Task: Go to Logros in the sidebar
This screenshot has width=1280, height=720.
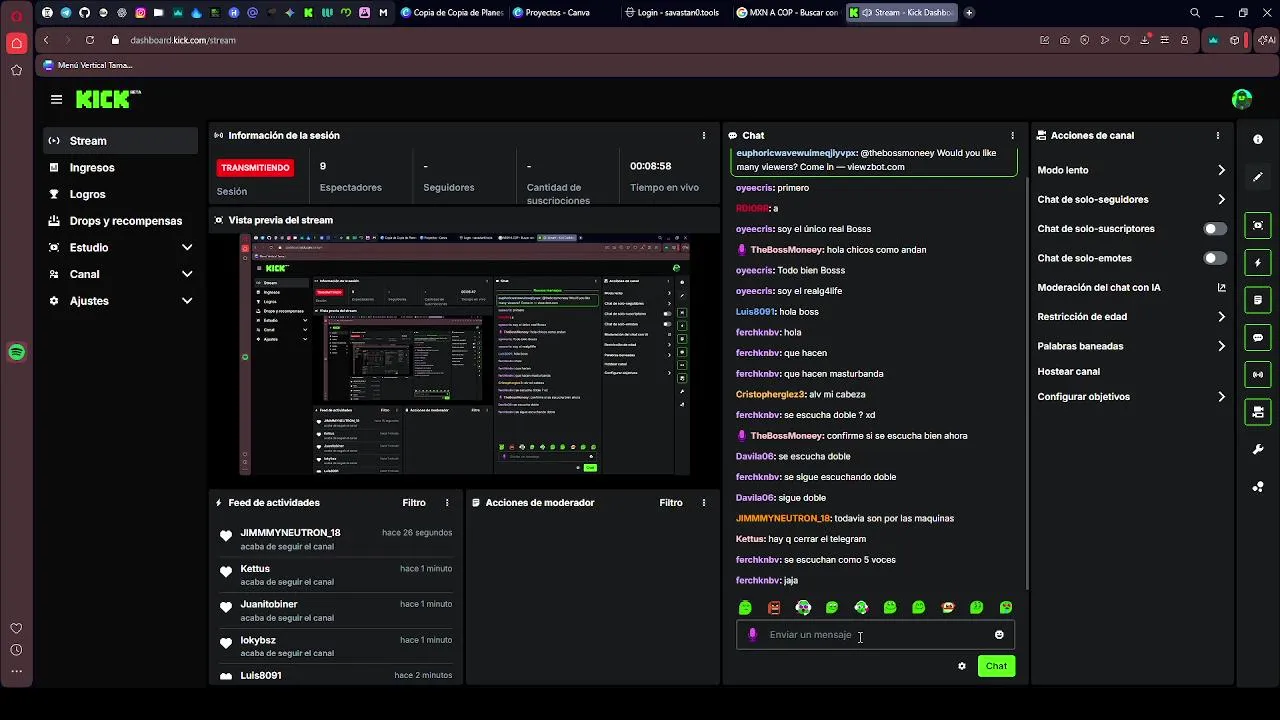Action: tap(122, 194)
